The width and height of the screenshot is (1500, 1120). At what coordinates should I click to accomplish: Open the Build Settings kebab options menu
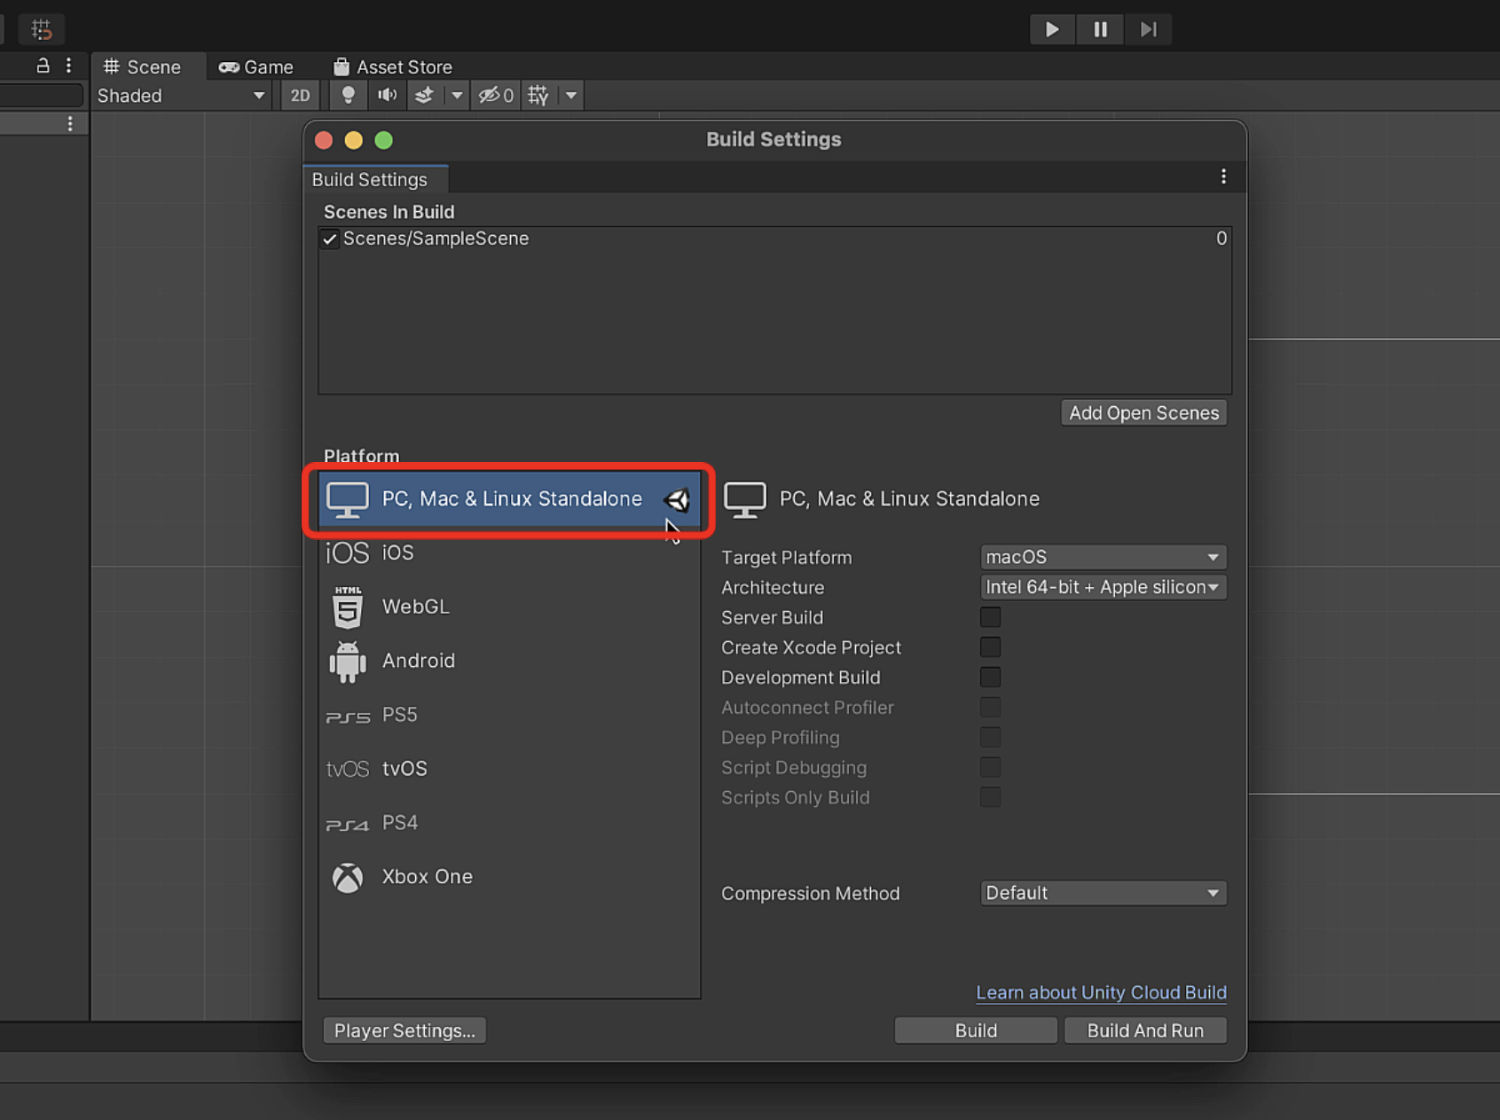click(x=1223, y=177)
